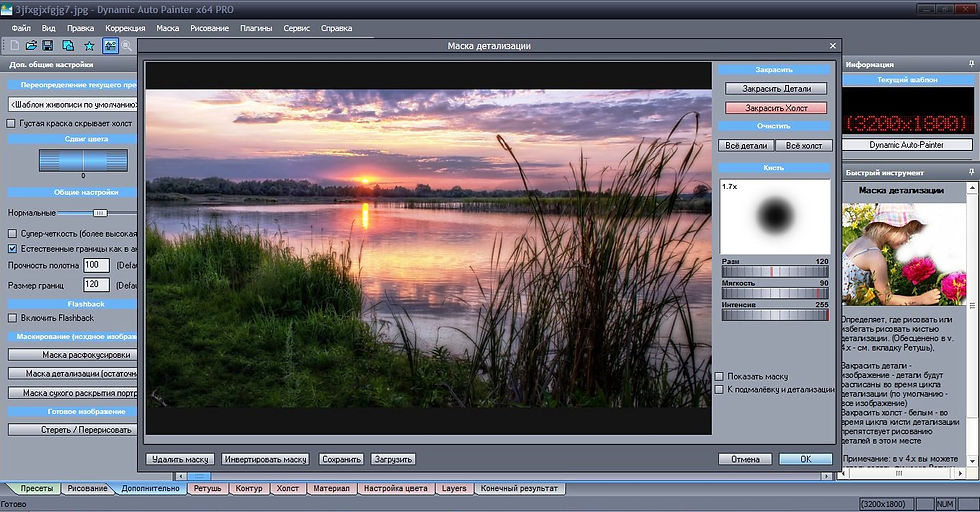Open the Сервис menu
Viewport: 980px width, 512px height.
tap(296, 28)
